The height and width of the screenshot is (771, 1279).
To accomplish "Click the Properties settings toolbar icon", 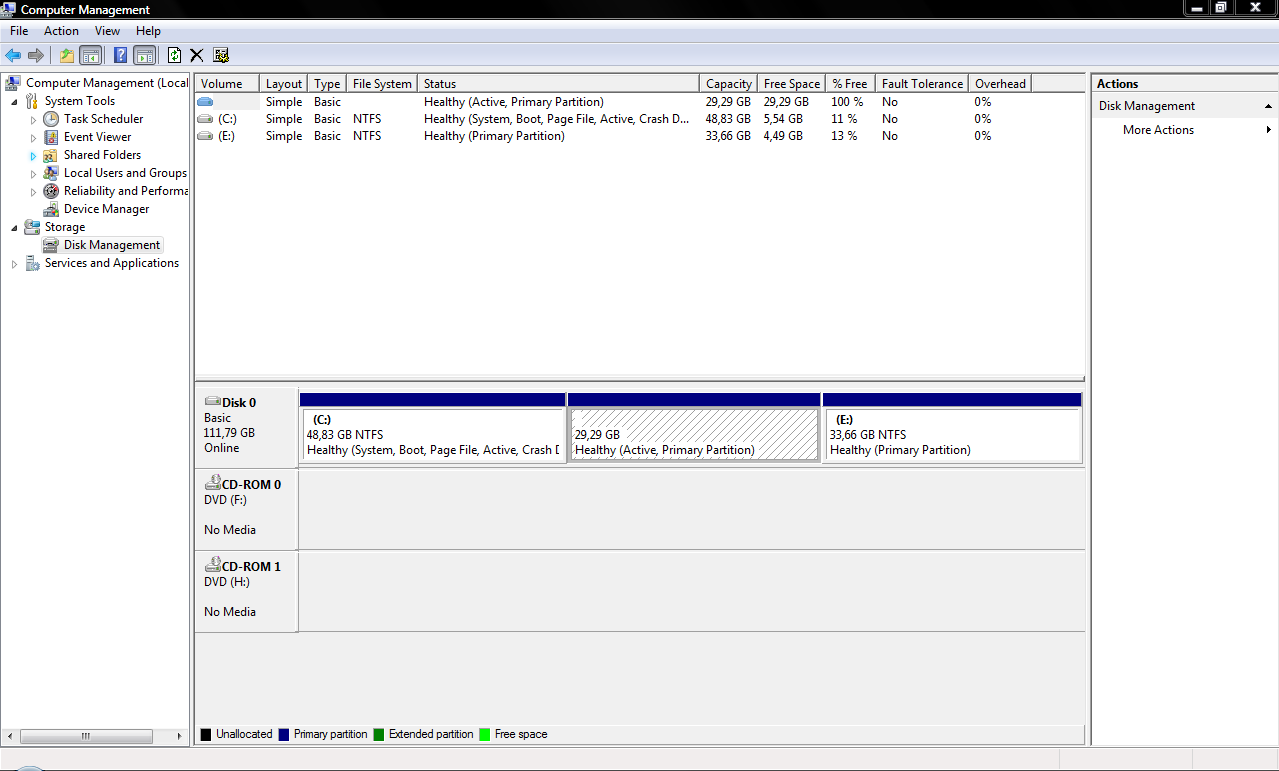I will (221, 56).
